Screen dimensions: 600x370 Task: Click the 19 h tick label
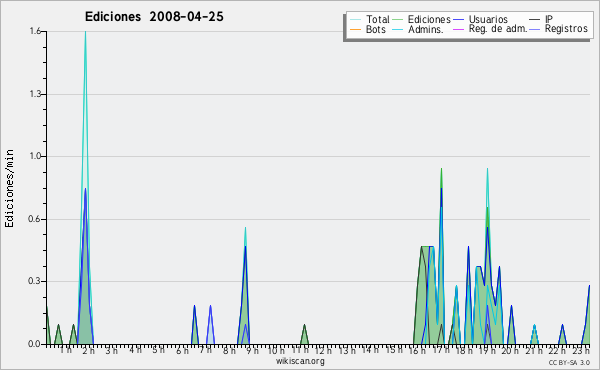tap(488, 350)
